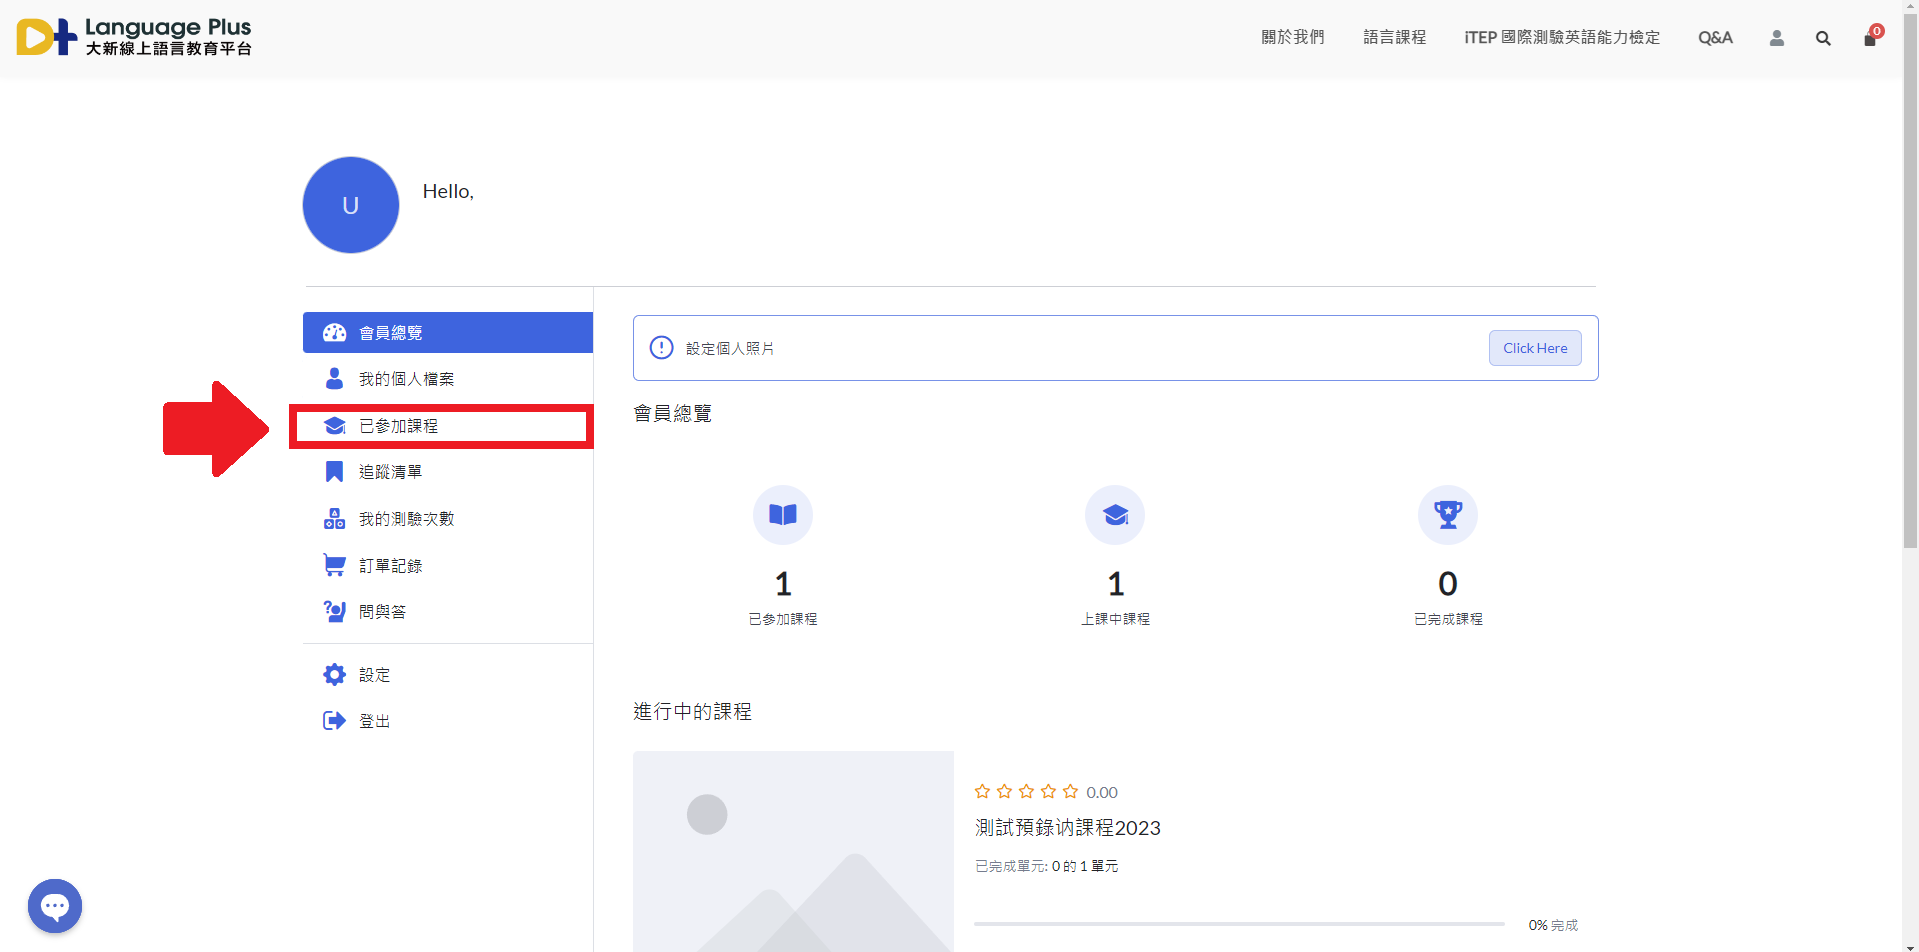The height and width of the screenshot is (952, 1919).
Task: Open the chat bubble widget
Action: click(x=55, y=906)
